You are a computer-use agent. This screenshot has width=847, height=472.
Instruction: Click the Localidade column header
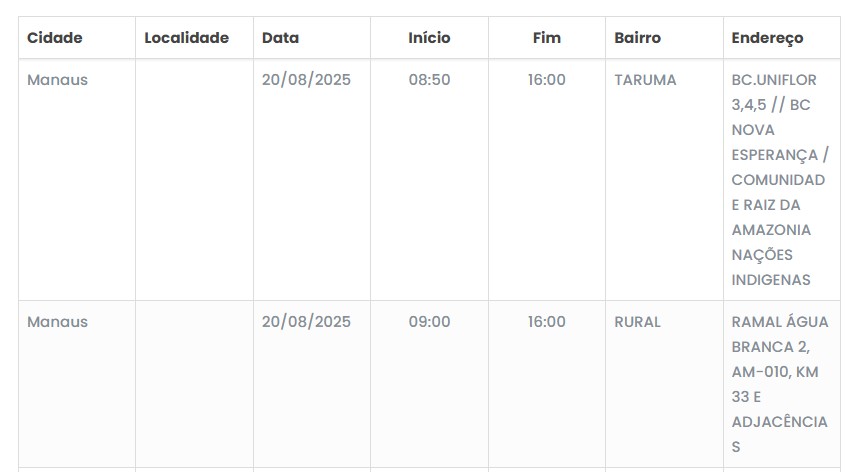pos(186,38)
